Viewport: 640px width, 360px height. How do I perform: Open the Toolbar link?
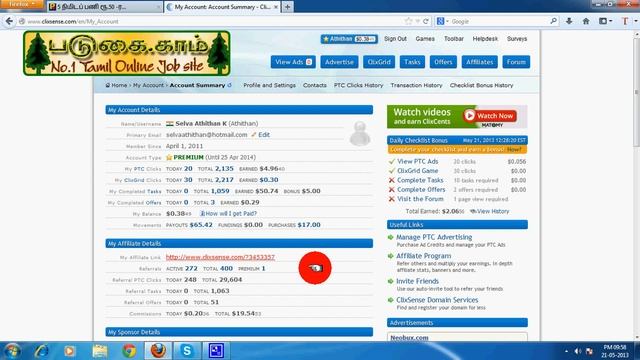[x=453, y=39]
